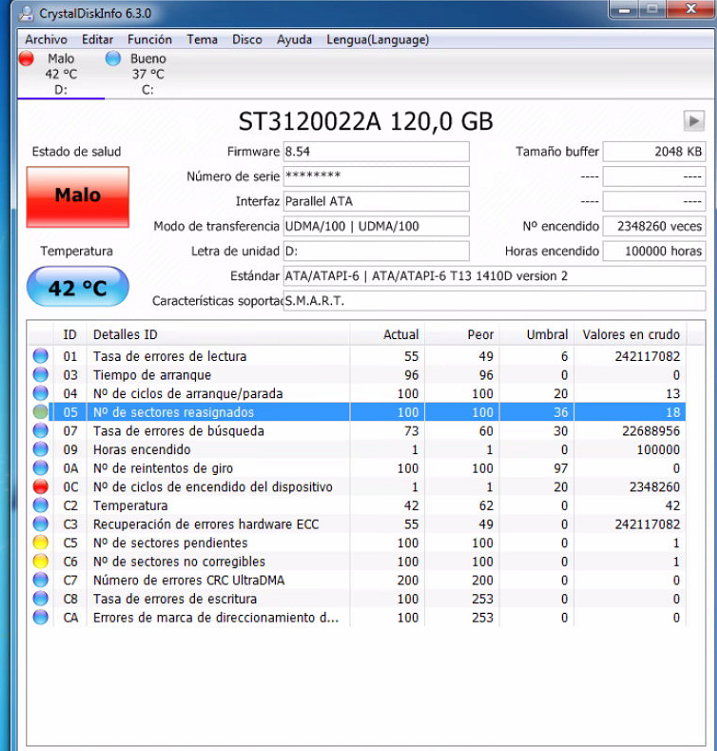
Task: Open the Archivo menu
Action: pos(46,40)
